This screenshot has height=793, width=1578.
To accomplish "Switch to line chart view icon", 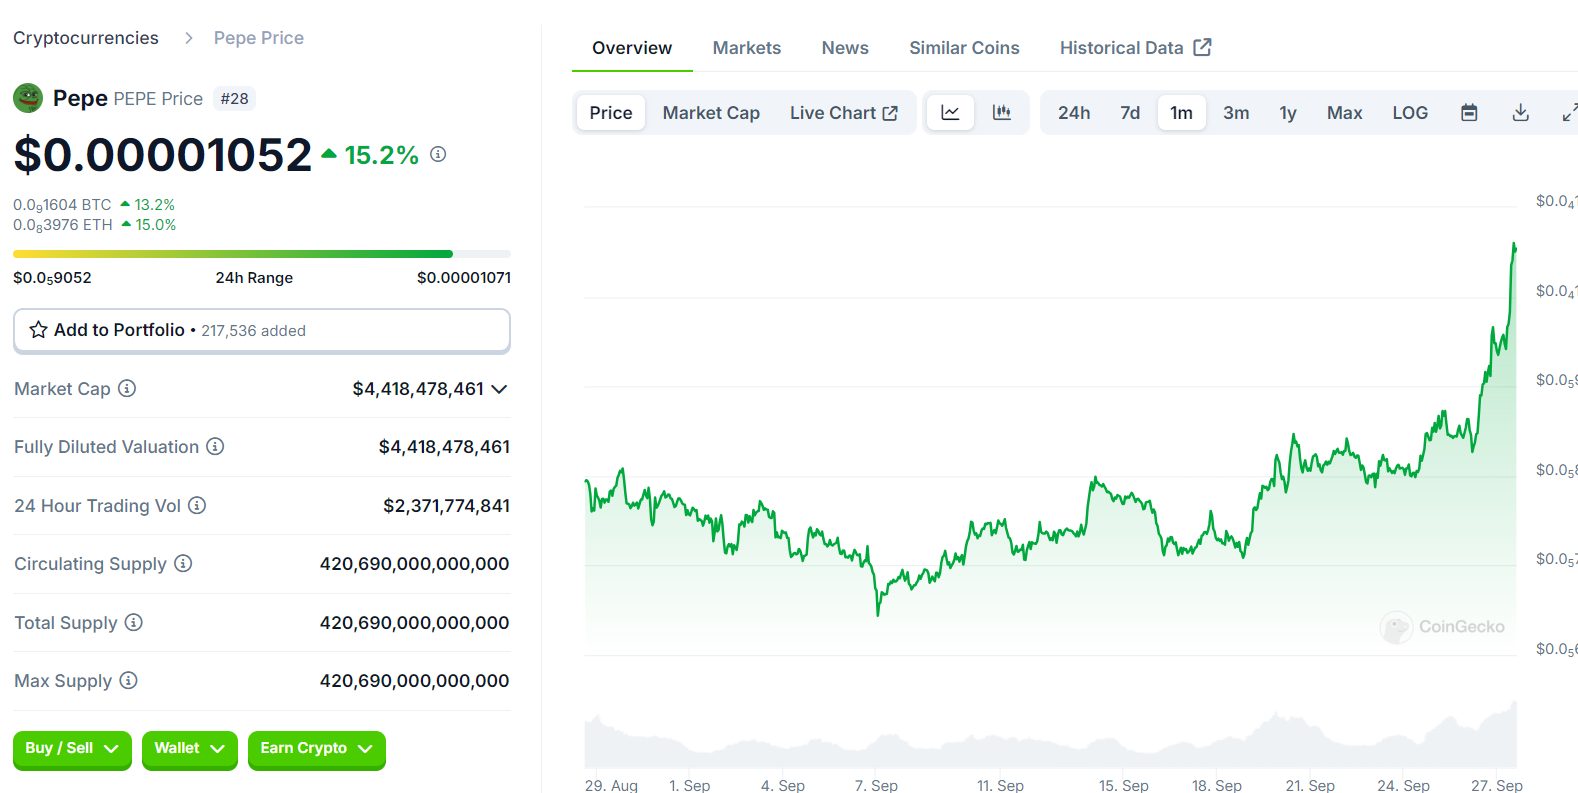I will click(x=950, y=113).
